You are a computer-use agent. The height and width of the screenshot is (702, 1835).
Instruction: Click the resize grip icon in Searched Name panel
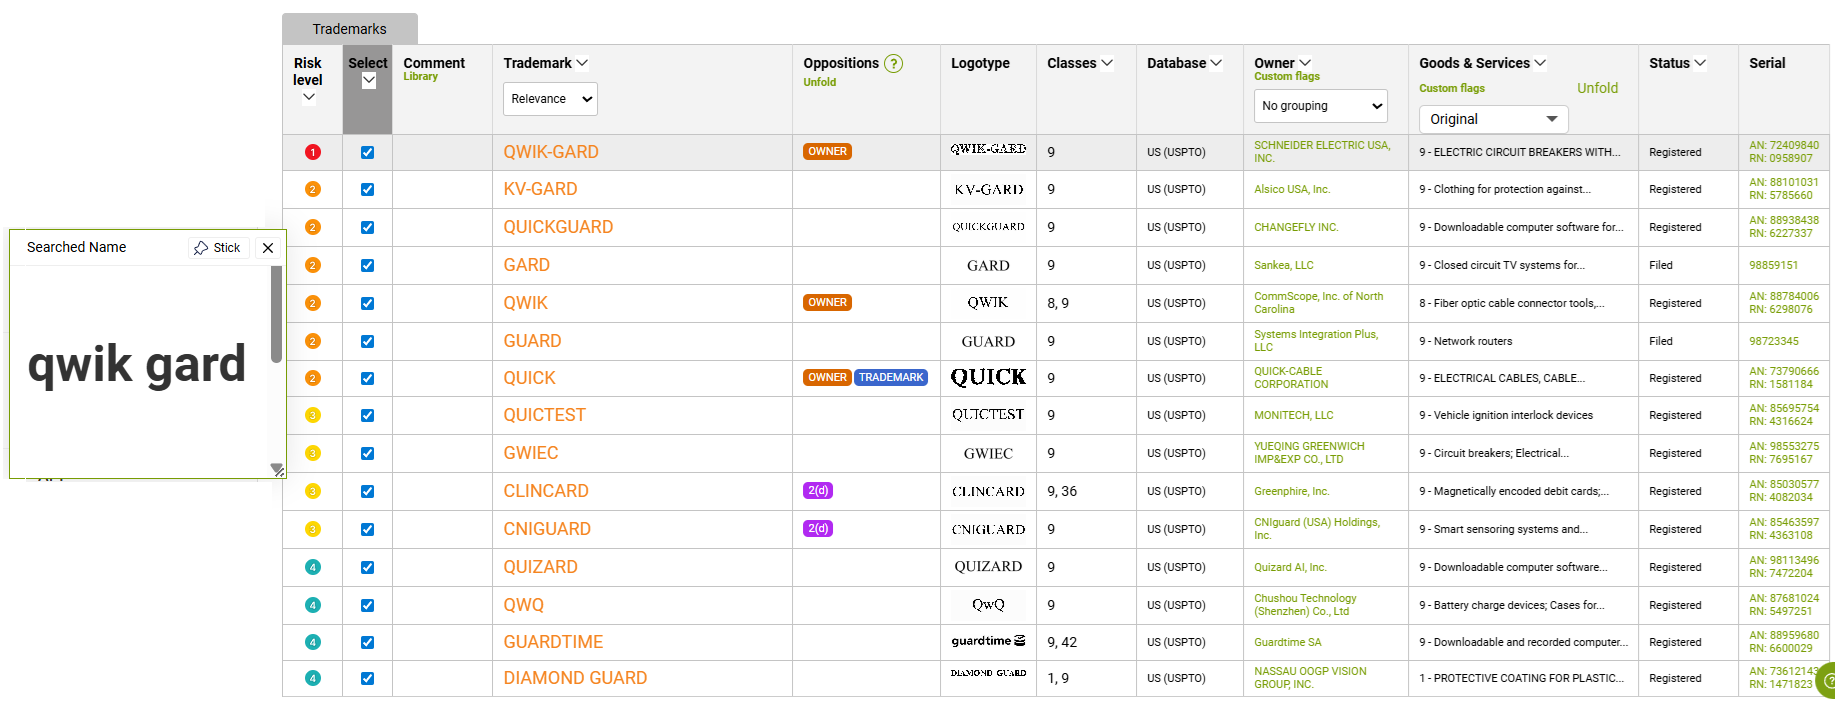coord(277,469)
